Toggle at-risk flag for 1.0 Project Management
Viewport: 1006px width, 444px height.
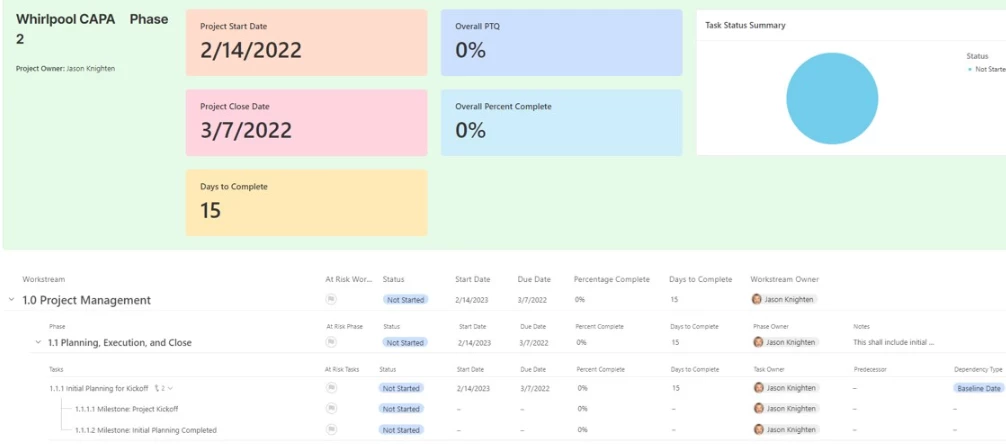(331, 300)
